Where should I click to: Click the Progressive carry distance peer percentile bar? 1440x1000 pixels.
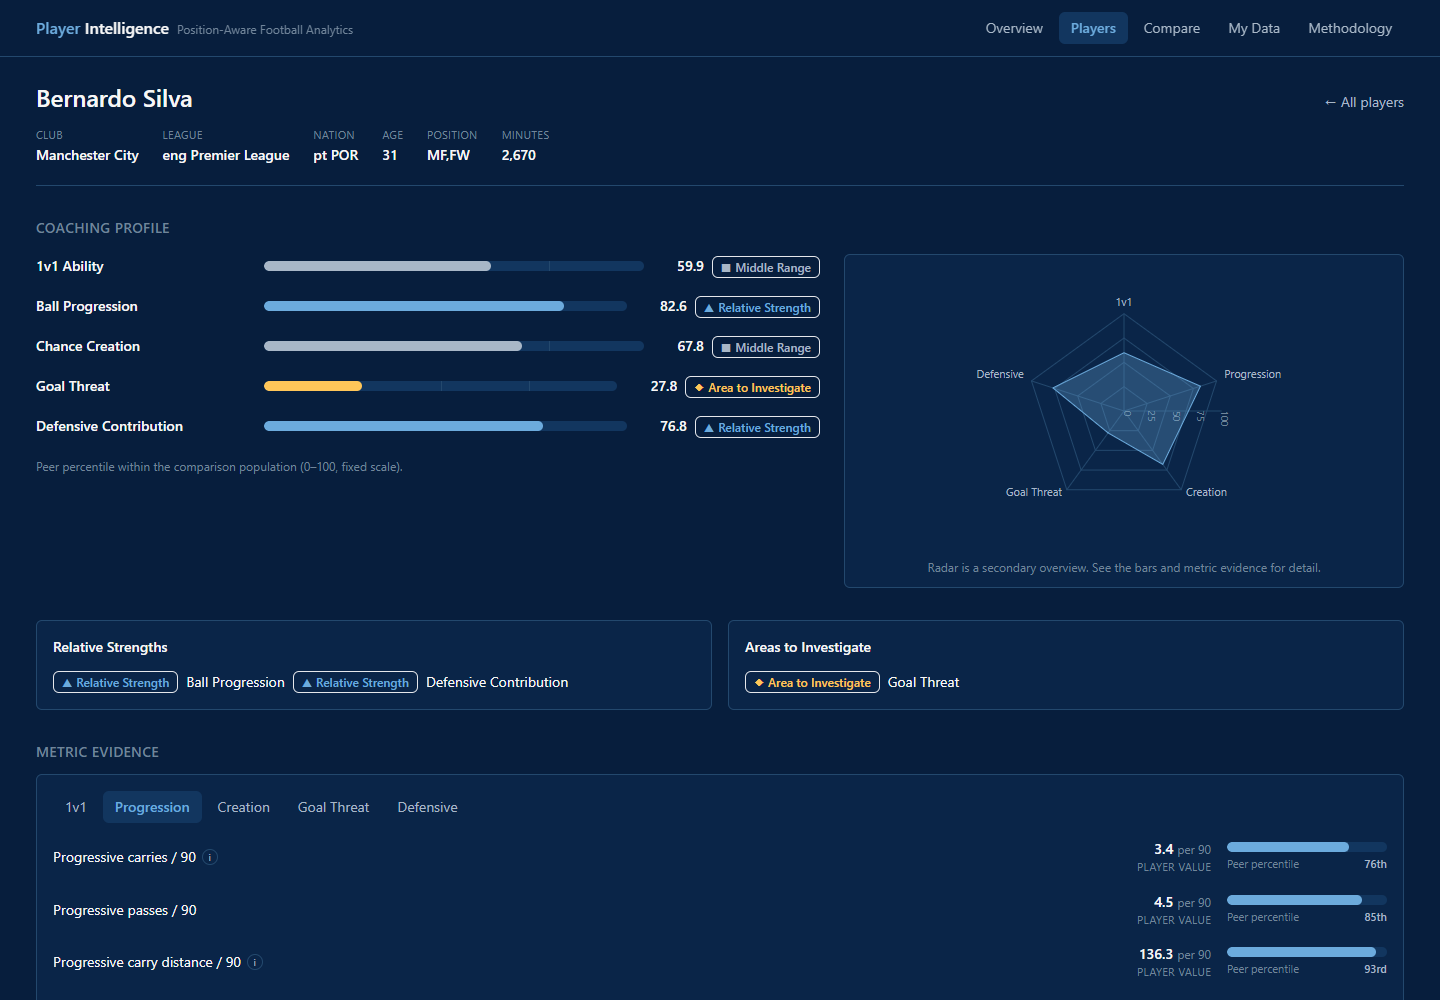[1307, 952]
